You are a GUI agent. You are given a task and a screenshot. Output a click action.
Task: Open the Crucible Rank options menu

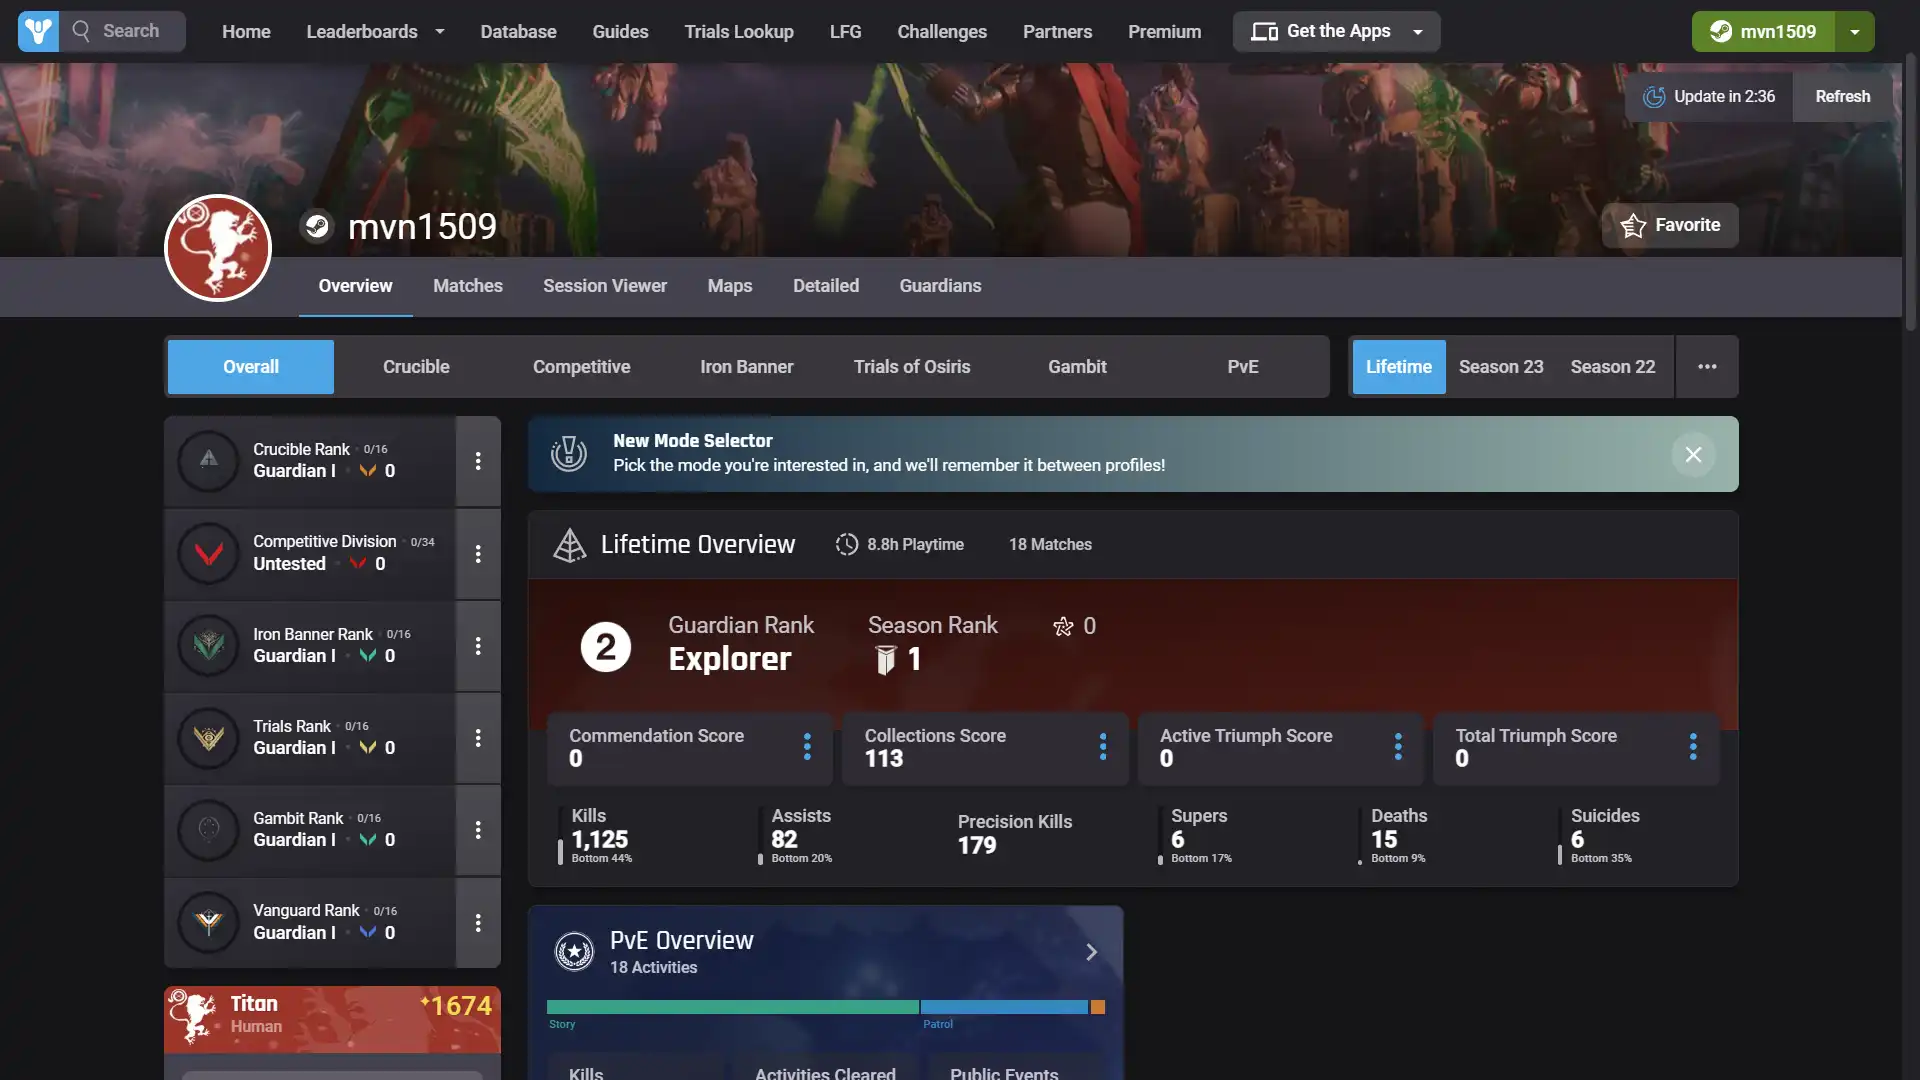[x=478, y=461]
